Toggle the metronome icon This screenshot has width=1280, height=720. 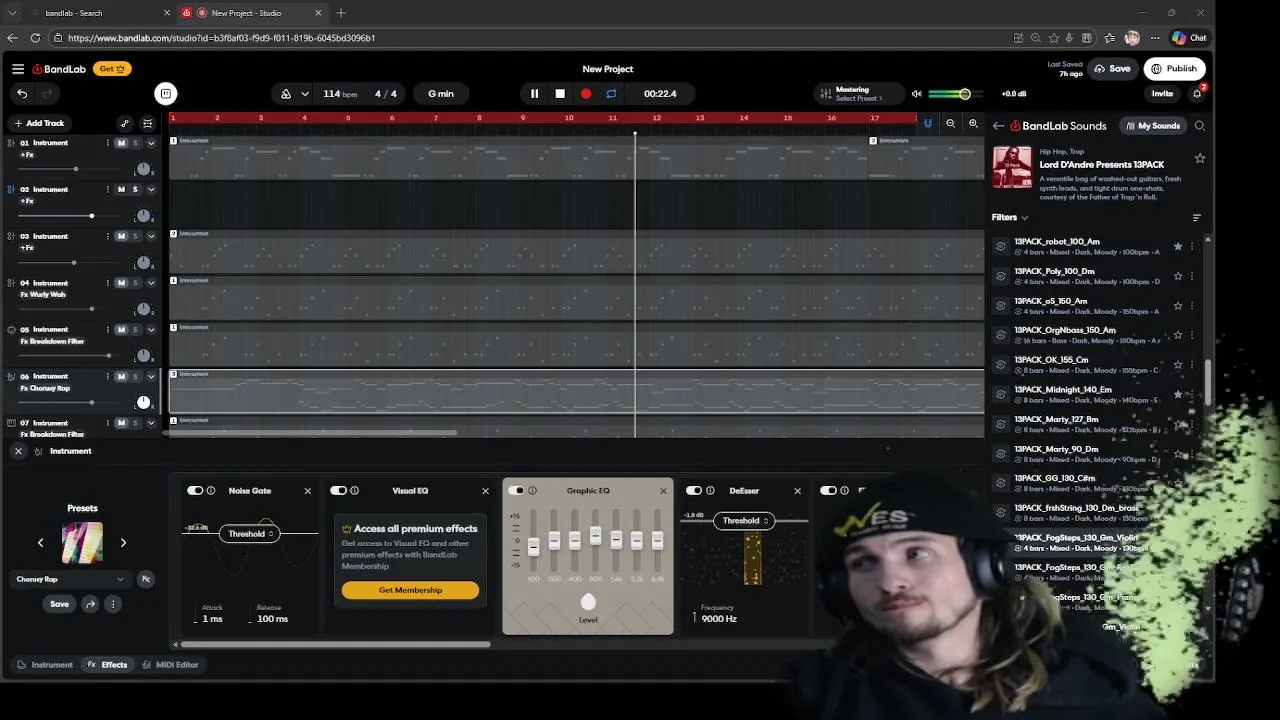pos(286,94)
